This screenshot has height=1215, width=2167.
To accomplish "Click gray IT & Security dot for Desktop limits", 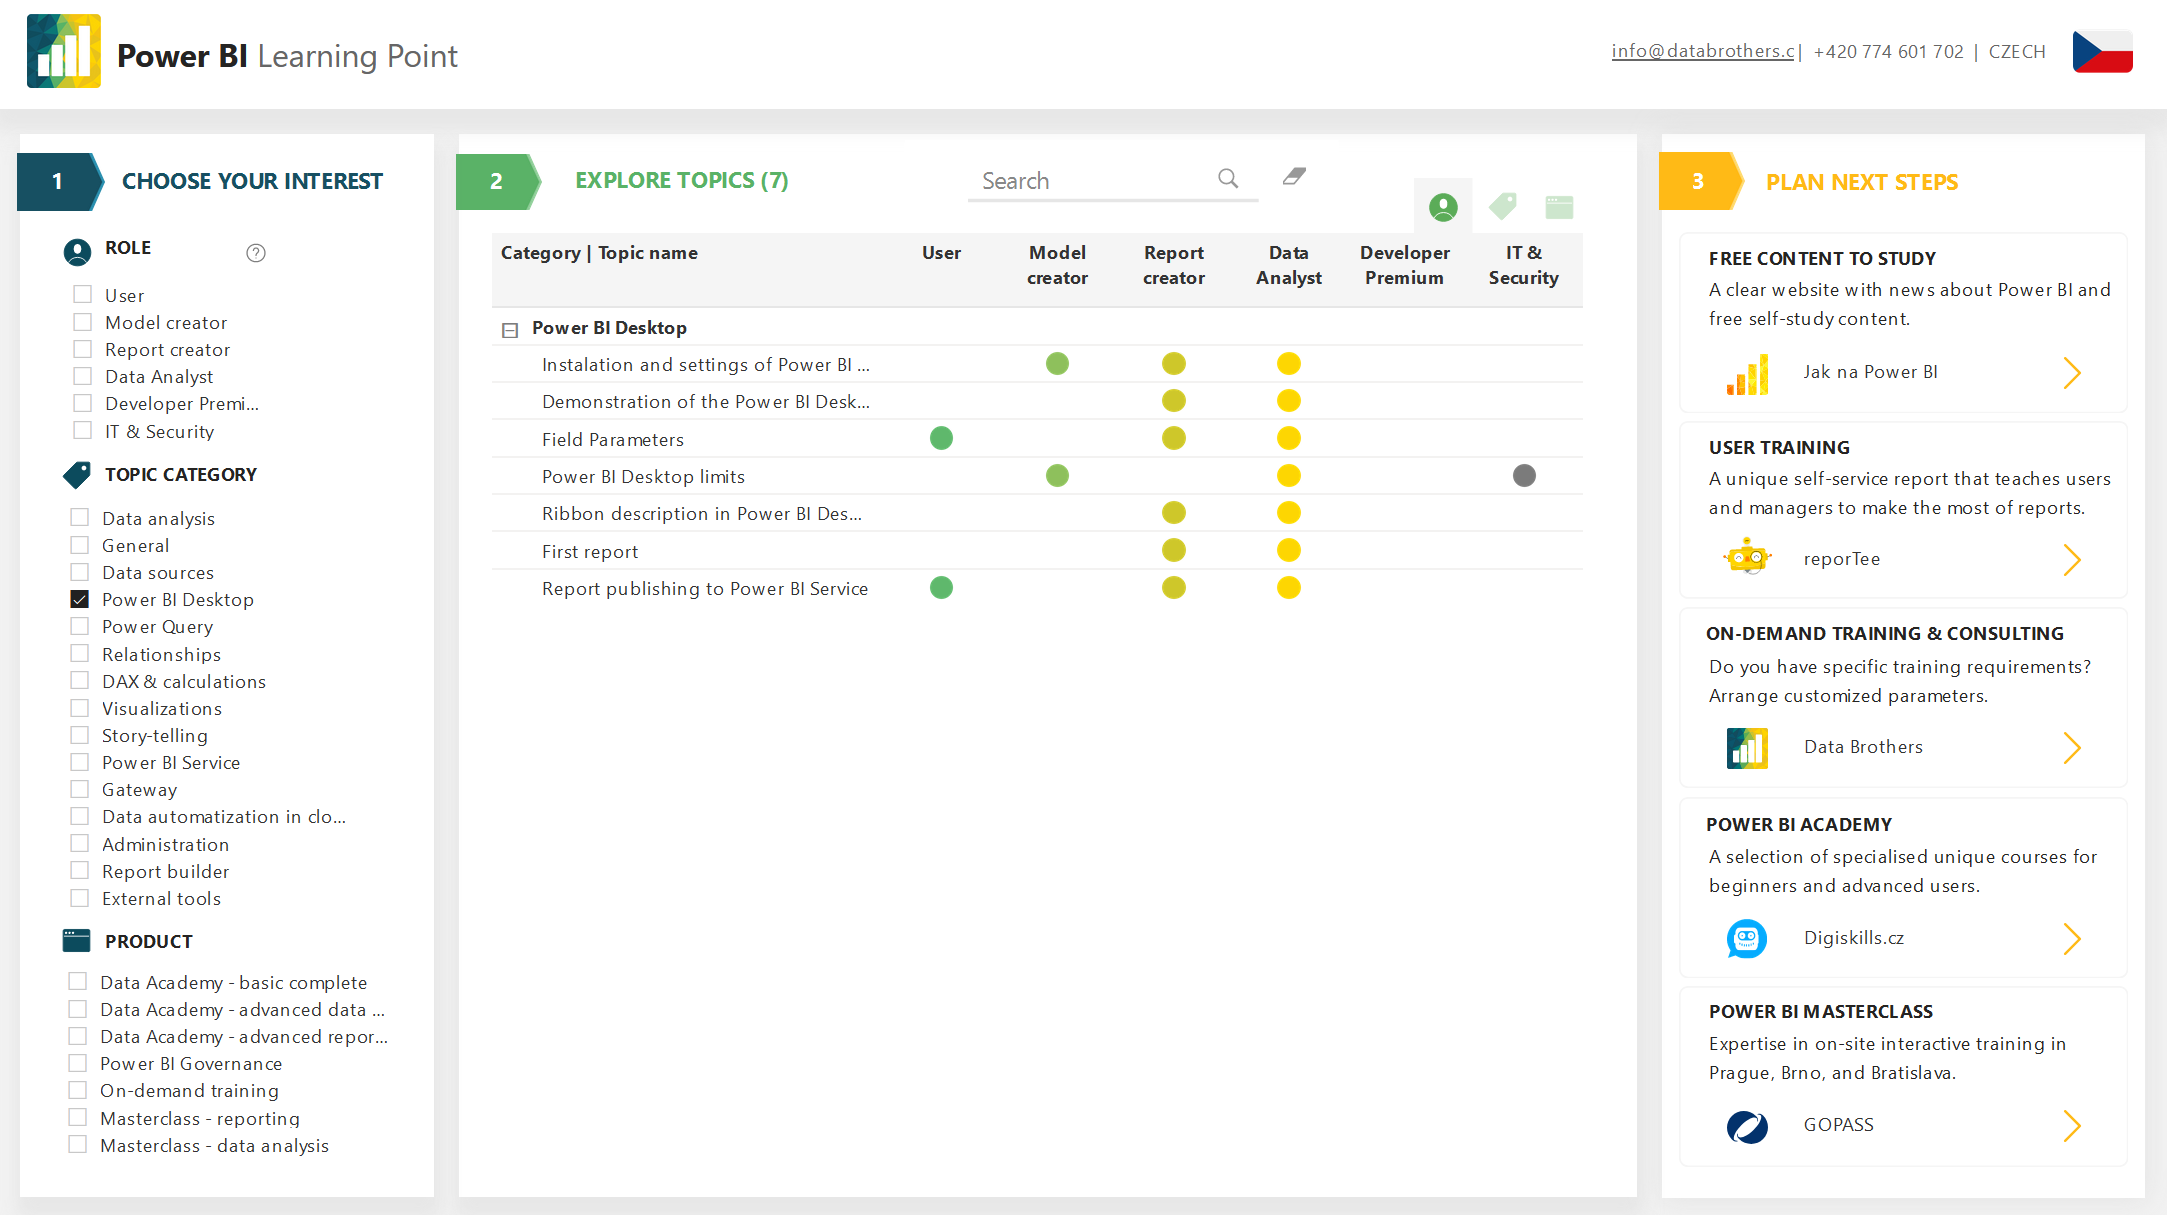I will 1523,476.
